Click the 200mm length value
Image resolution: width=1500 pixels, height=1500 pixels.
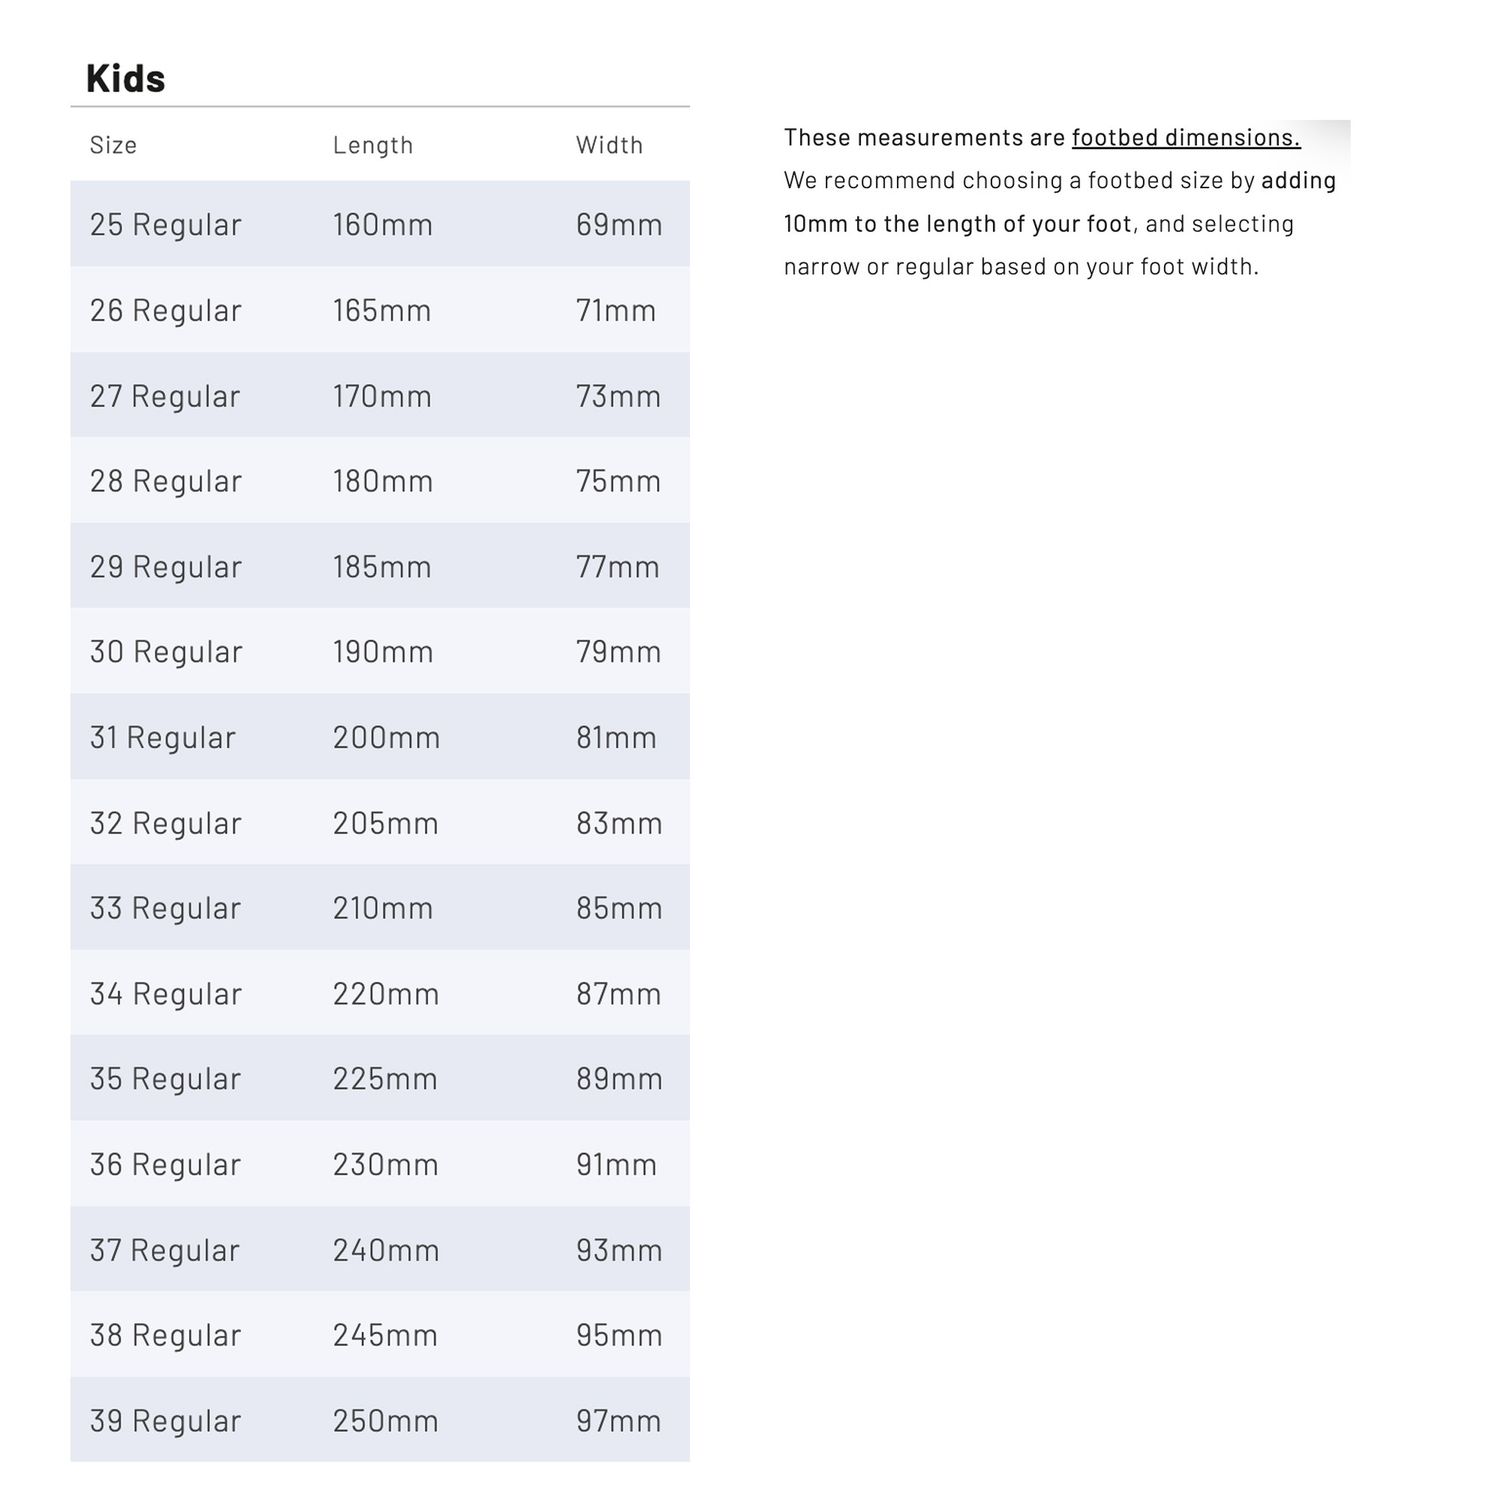[386, 738]
